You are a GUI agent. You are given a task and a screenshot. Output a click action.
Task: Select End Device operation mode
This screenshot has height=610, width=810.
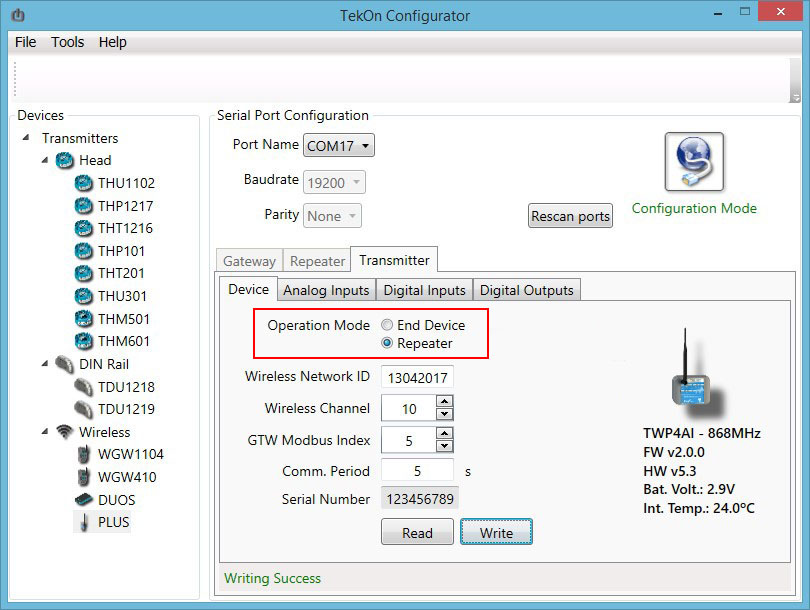(x=387, y=325)
